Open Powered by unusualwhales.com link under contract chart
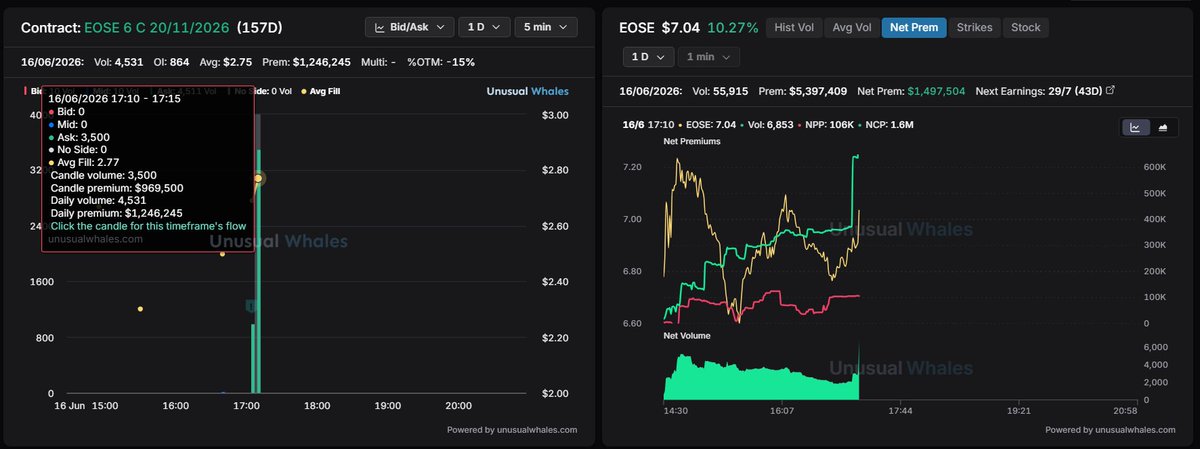 pyautogui.click(x=512, y=430)
